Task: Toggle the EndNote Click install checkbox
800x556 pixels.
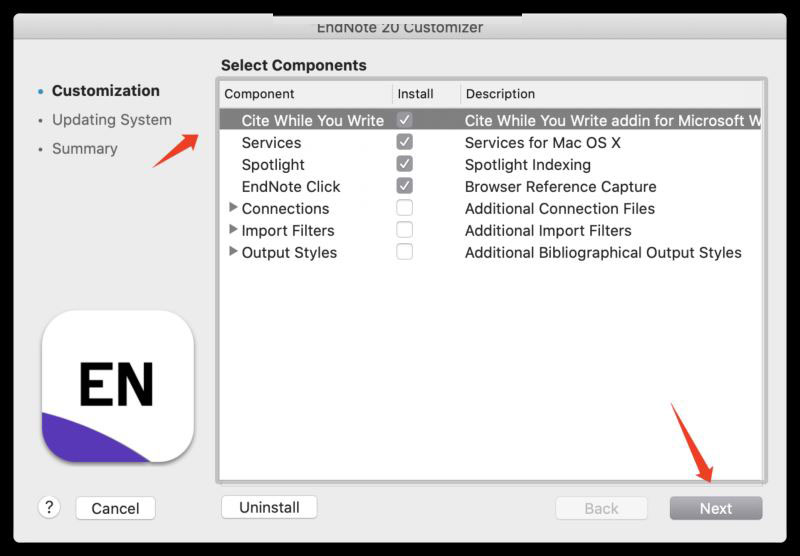Action: 405,186
